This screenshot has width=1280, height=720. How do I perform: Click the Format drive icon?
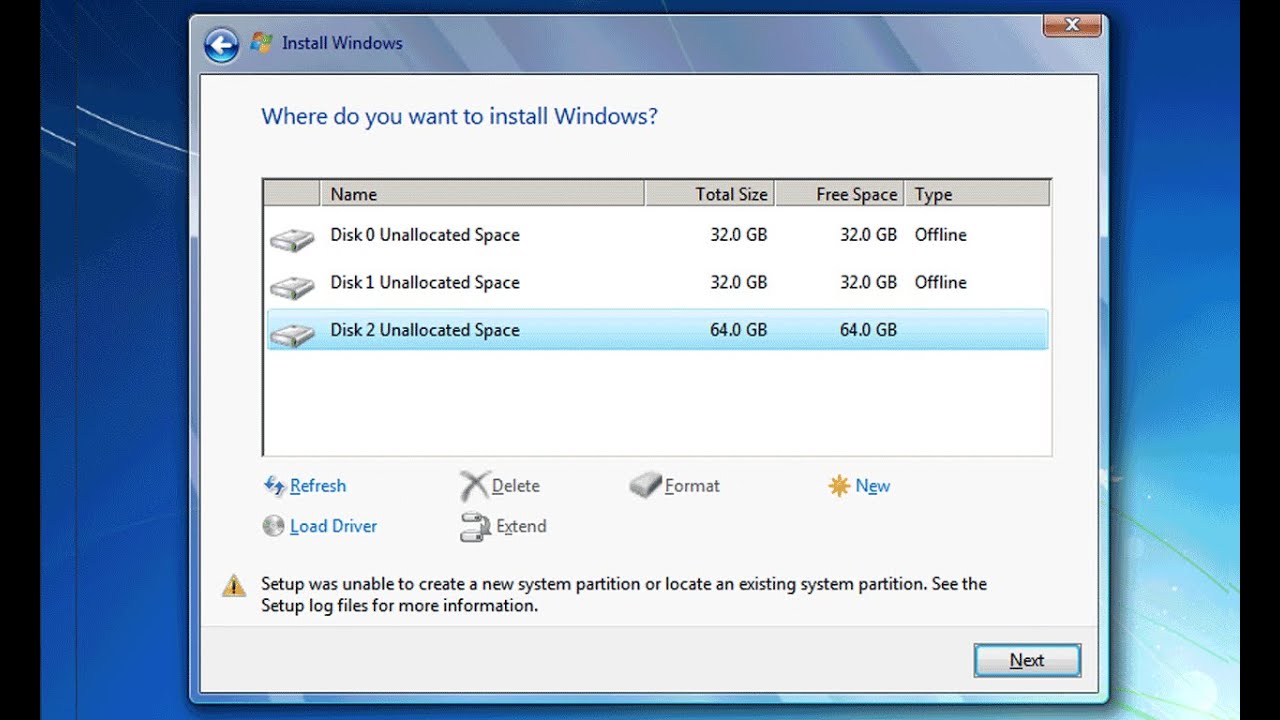point(646,486)
